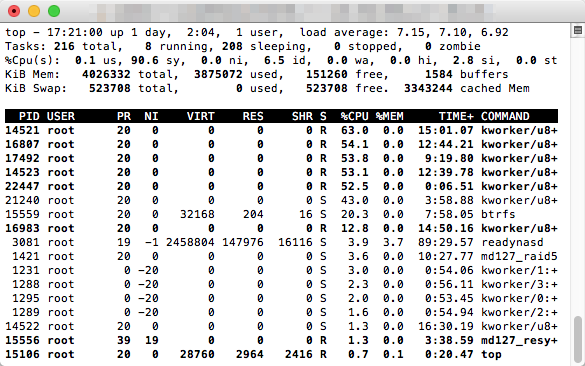Click the 20.3 %CPU value of btrfs
Image resolution: width=585 pixels, height=366 pixels.
354,215
